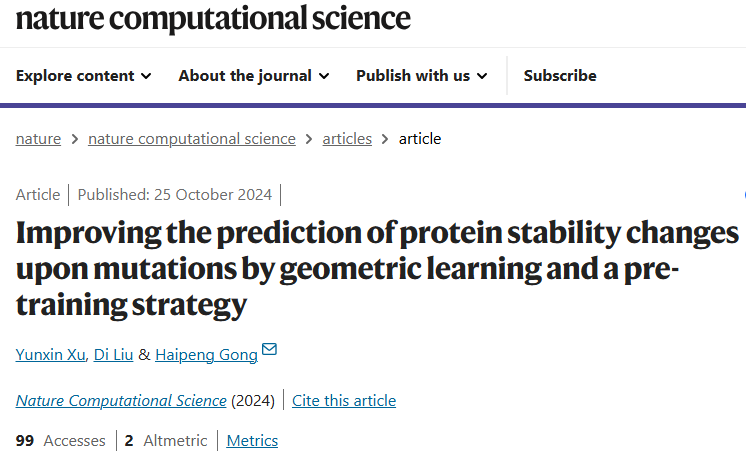Viewport: 746px width, 462px height.
Task: Go to the nature breadcrumb link
Action: pyautogui.click(x=38, y=139)
